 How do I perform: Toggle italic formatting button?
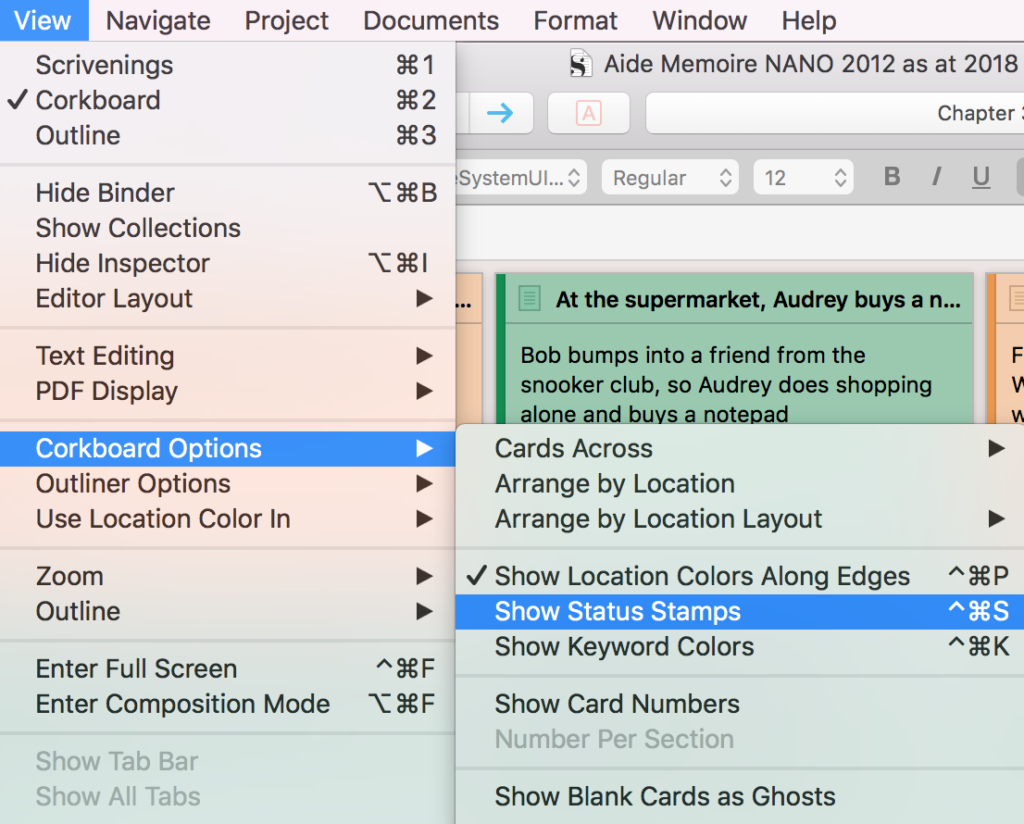(937, 177)
